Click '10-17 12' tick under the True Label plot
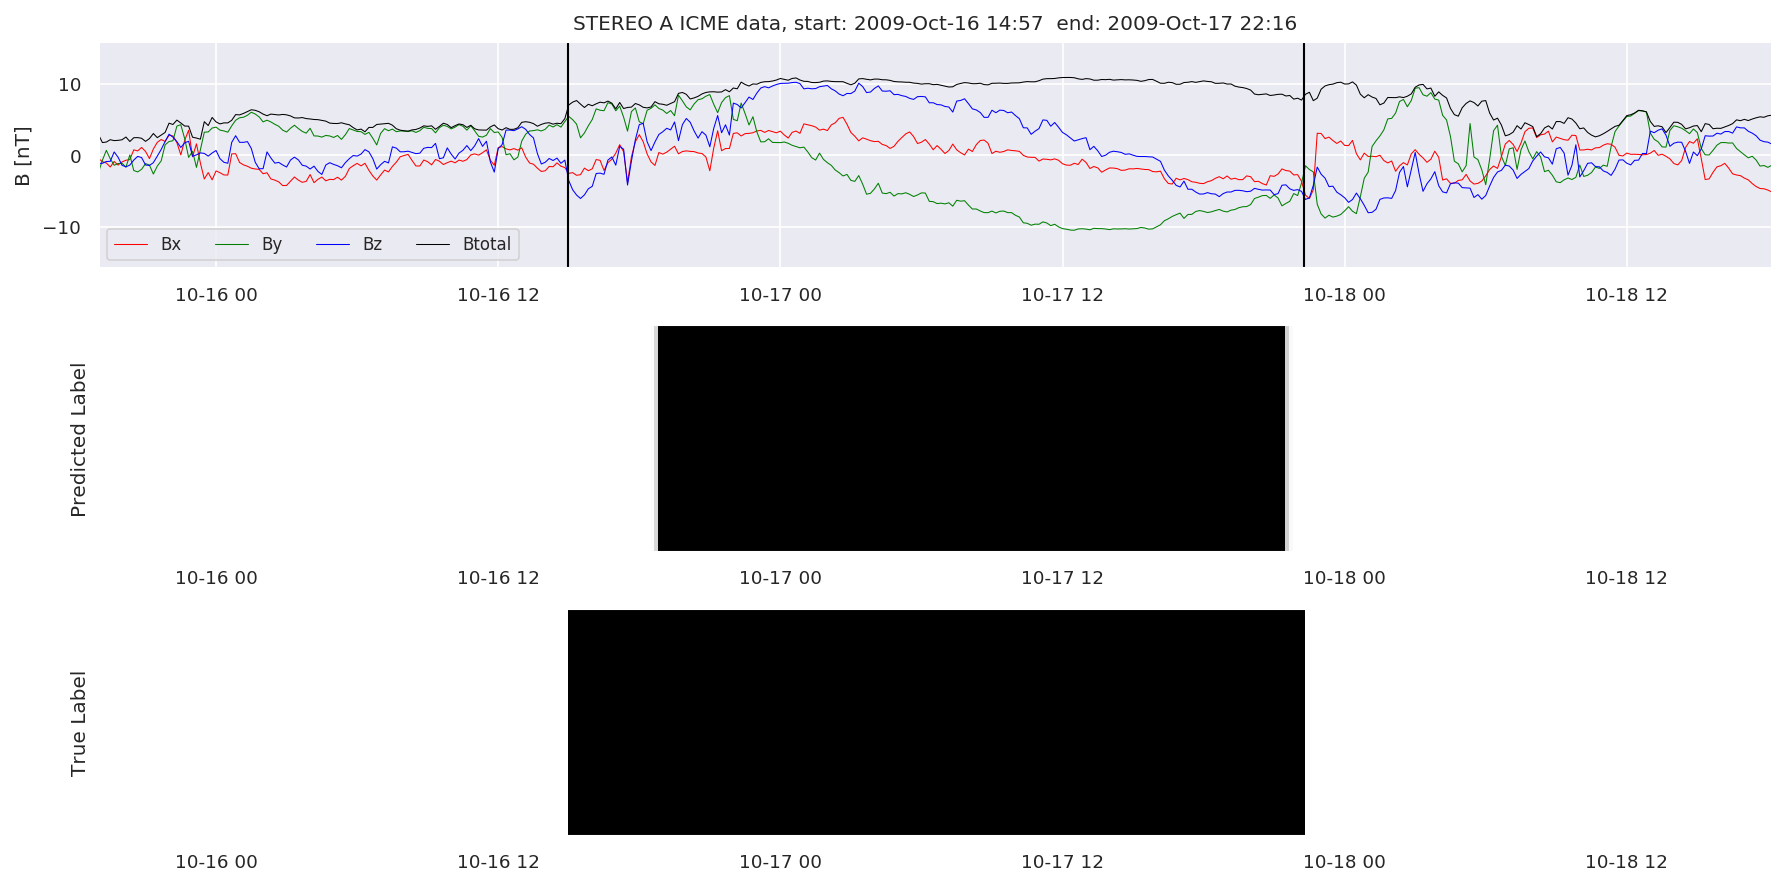1786x886 pixels. tap(1062, 862)
